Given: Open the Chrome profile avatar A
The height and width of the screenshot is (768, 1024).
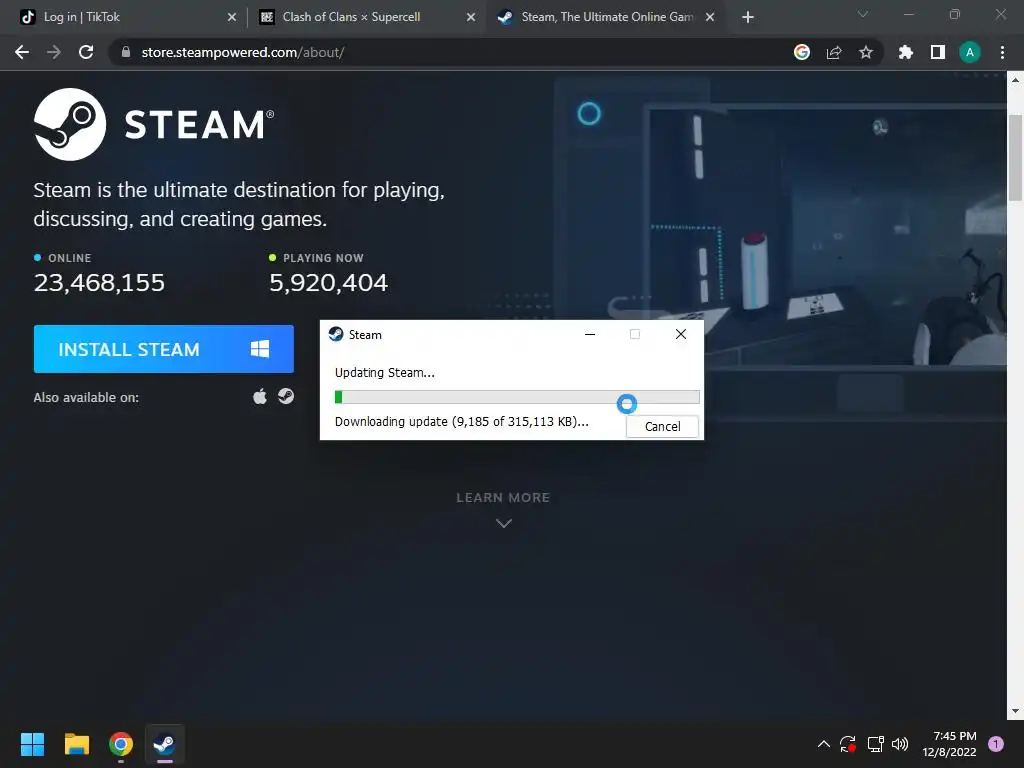Looking at the screenshot, I should pos(970,52).
